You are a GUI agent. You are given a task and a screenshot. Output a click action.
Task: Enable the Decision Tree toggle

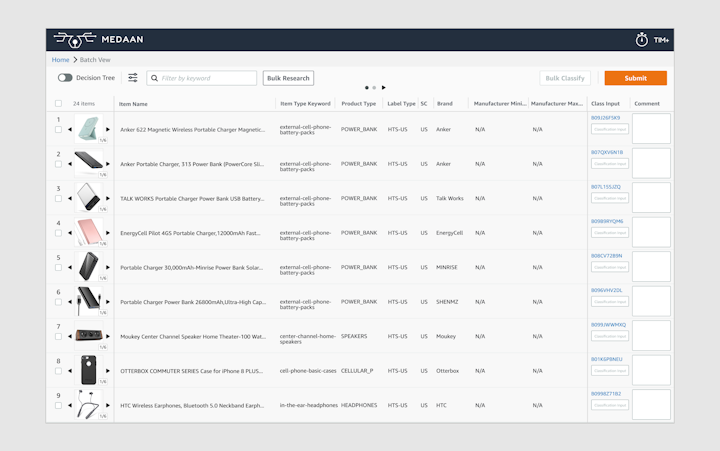65,78
